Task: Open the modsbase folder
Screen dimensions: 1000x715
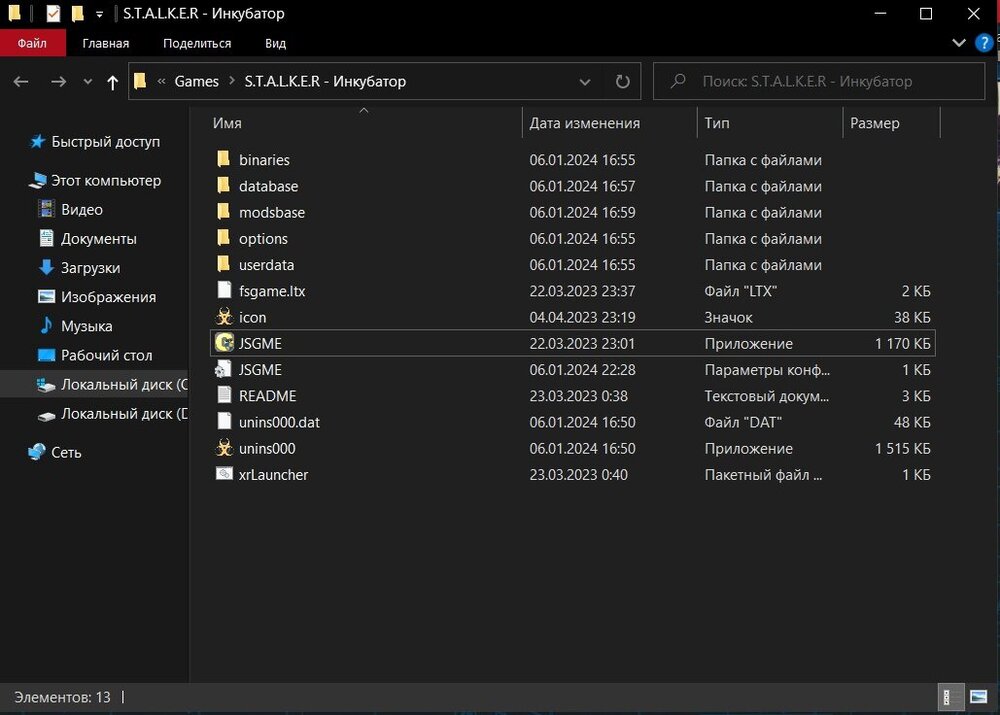Action: [271, 212]
